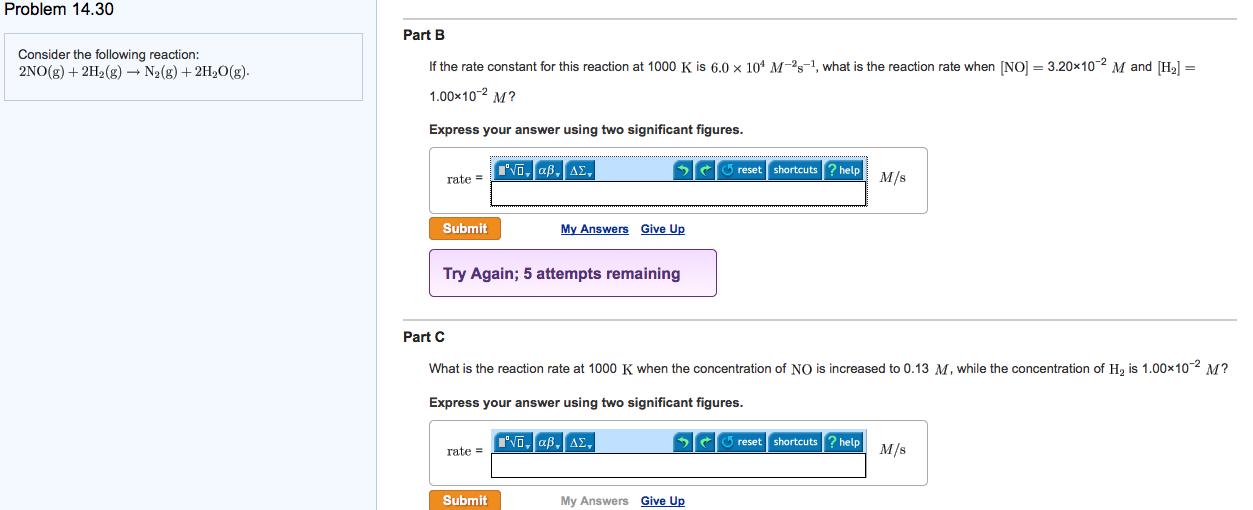The width and height of the screenshot is (1253, 510).
Task: Give Up on Part B
Action: pyautogui.click(x=663, y=229)
